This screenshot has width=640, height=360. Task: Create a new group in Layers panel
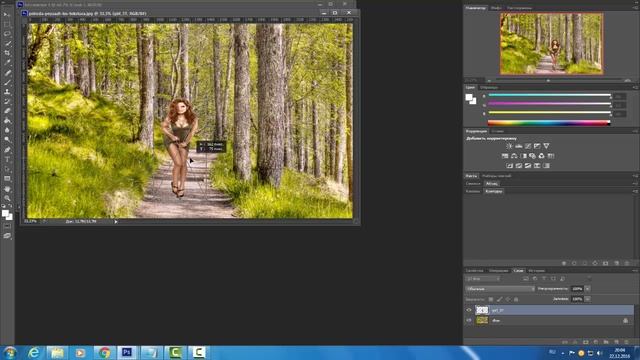tap(606, 342)
